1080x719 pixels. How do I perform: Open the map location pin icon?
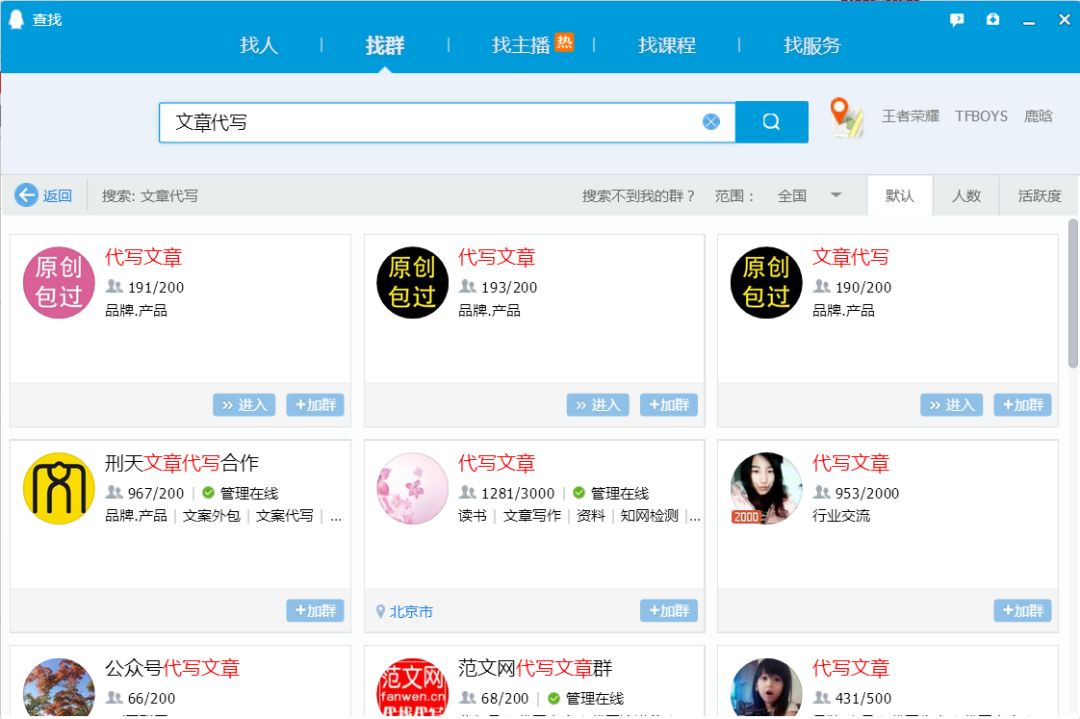[846, 117]
